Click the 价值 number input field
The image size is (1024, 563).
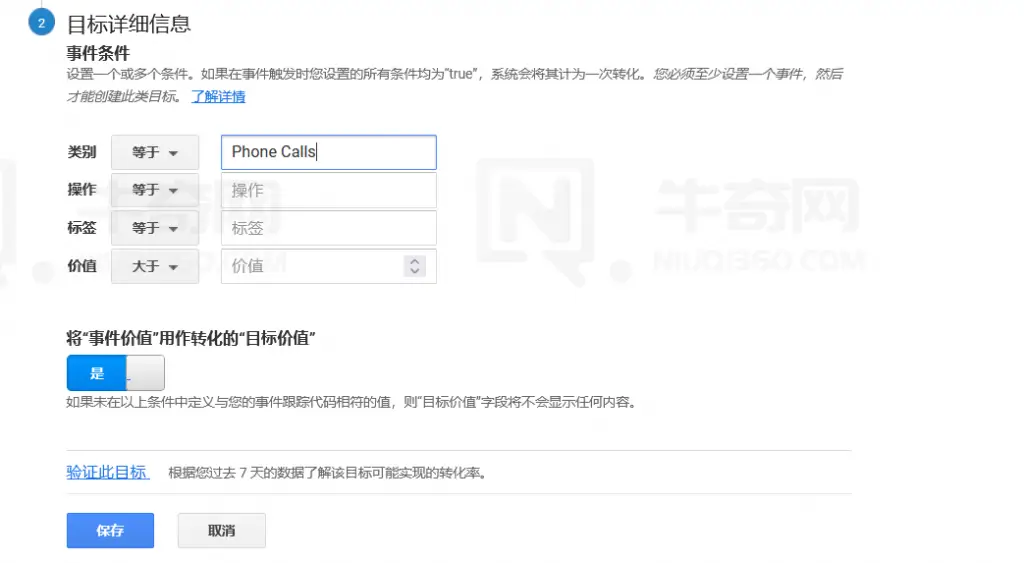click(328, 266)
